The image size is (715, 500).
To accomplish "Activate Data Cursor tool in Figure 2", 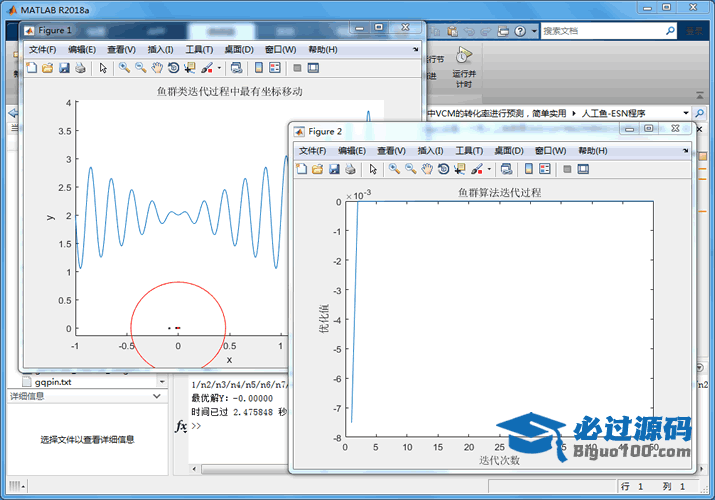I will point(460,169).
